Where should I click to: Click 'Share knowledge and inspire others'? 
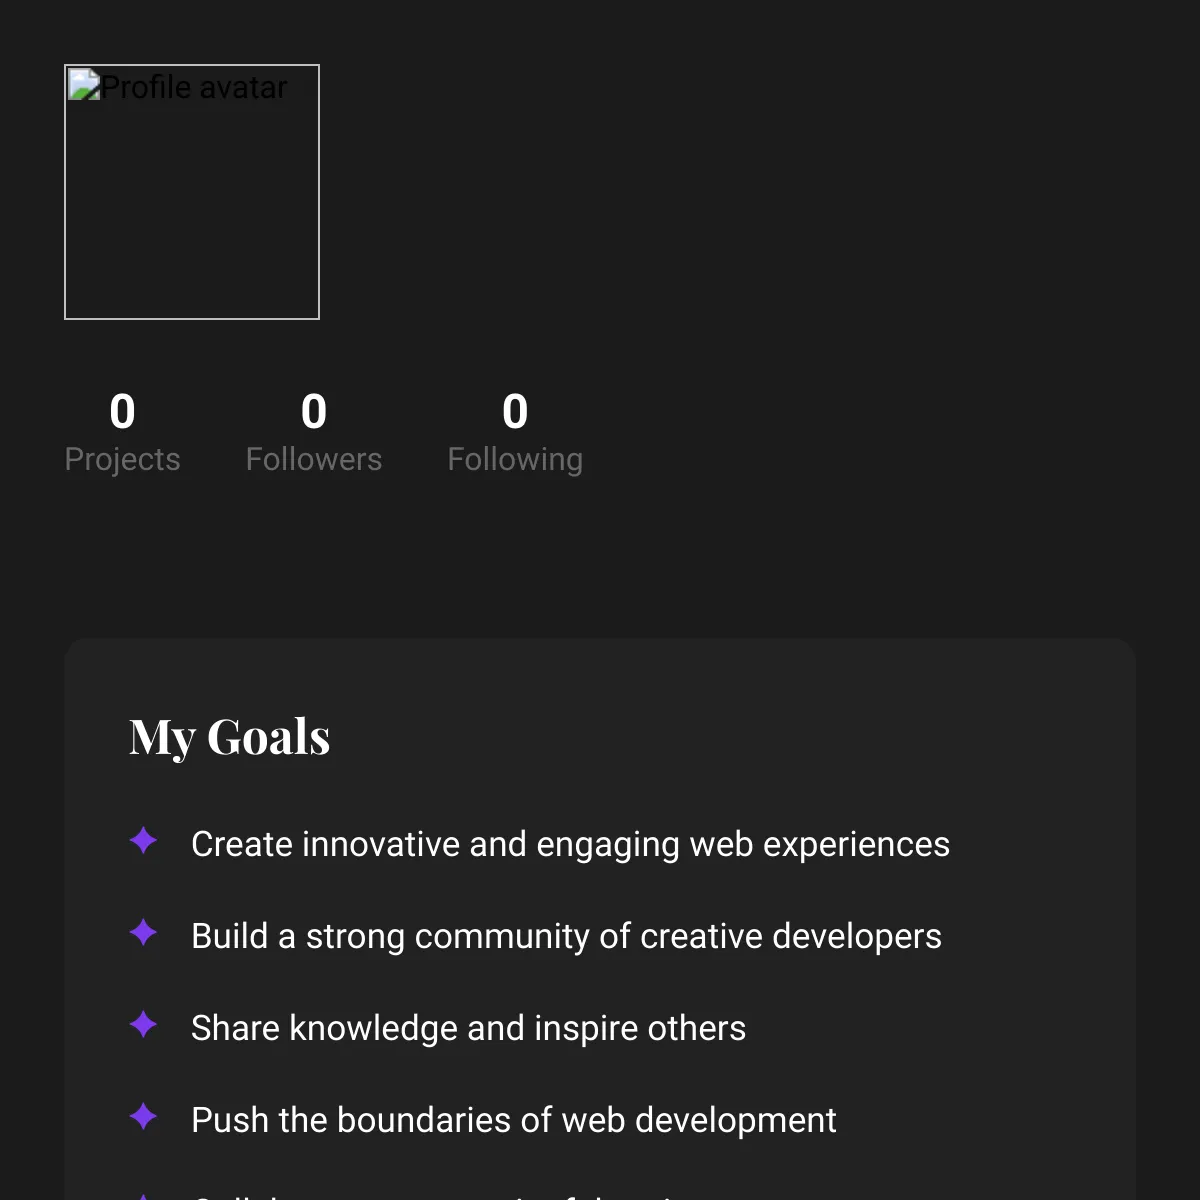pyautogui.click(x=468, y=1028)
